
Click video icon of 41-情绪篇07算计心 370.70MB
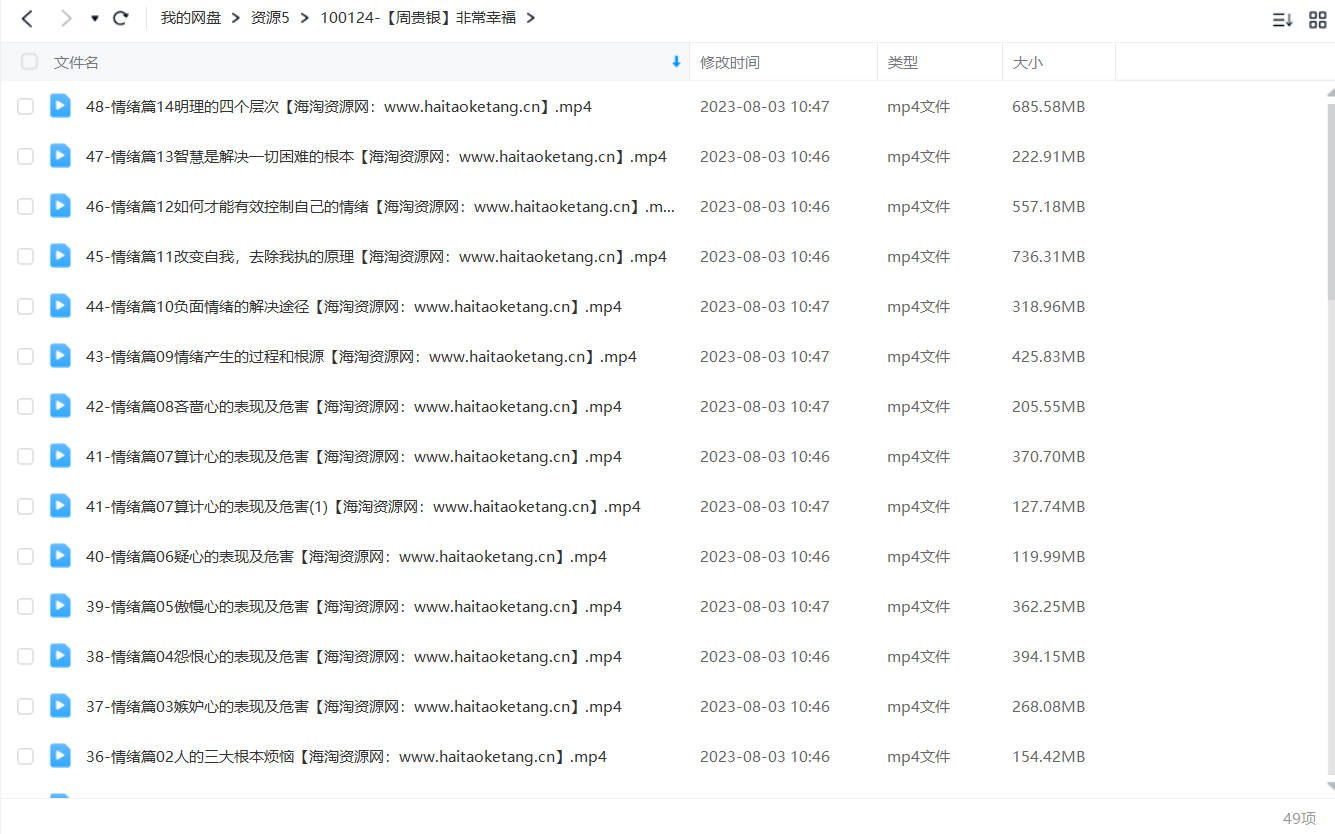pos(61,455)
